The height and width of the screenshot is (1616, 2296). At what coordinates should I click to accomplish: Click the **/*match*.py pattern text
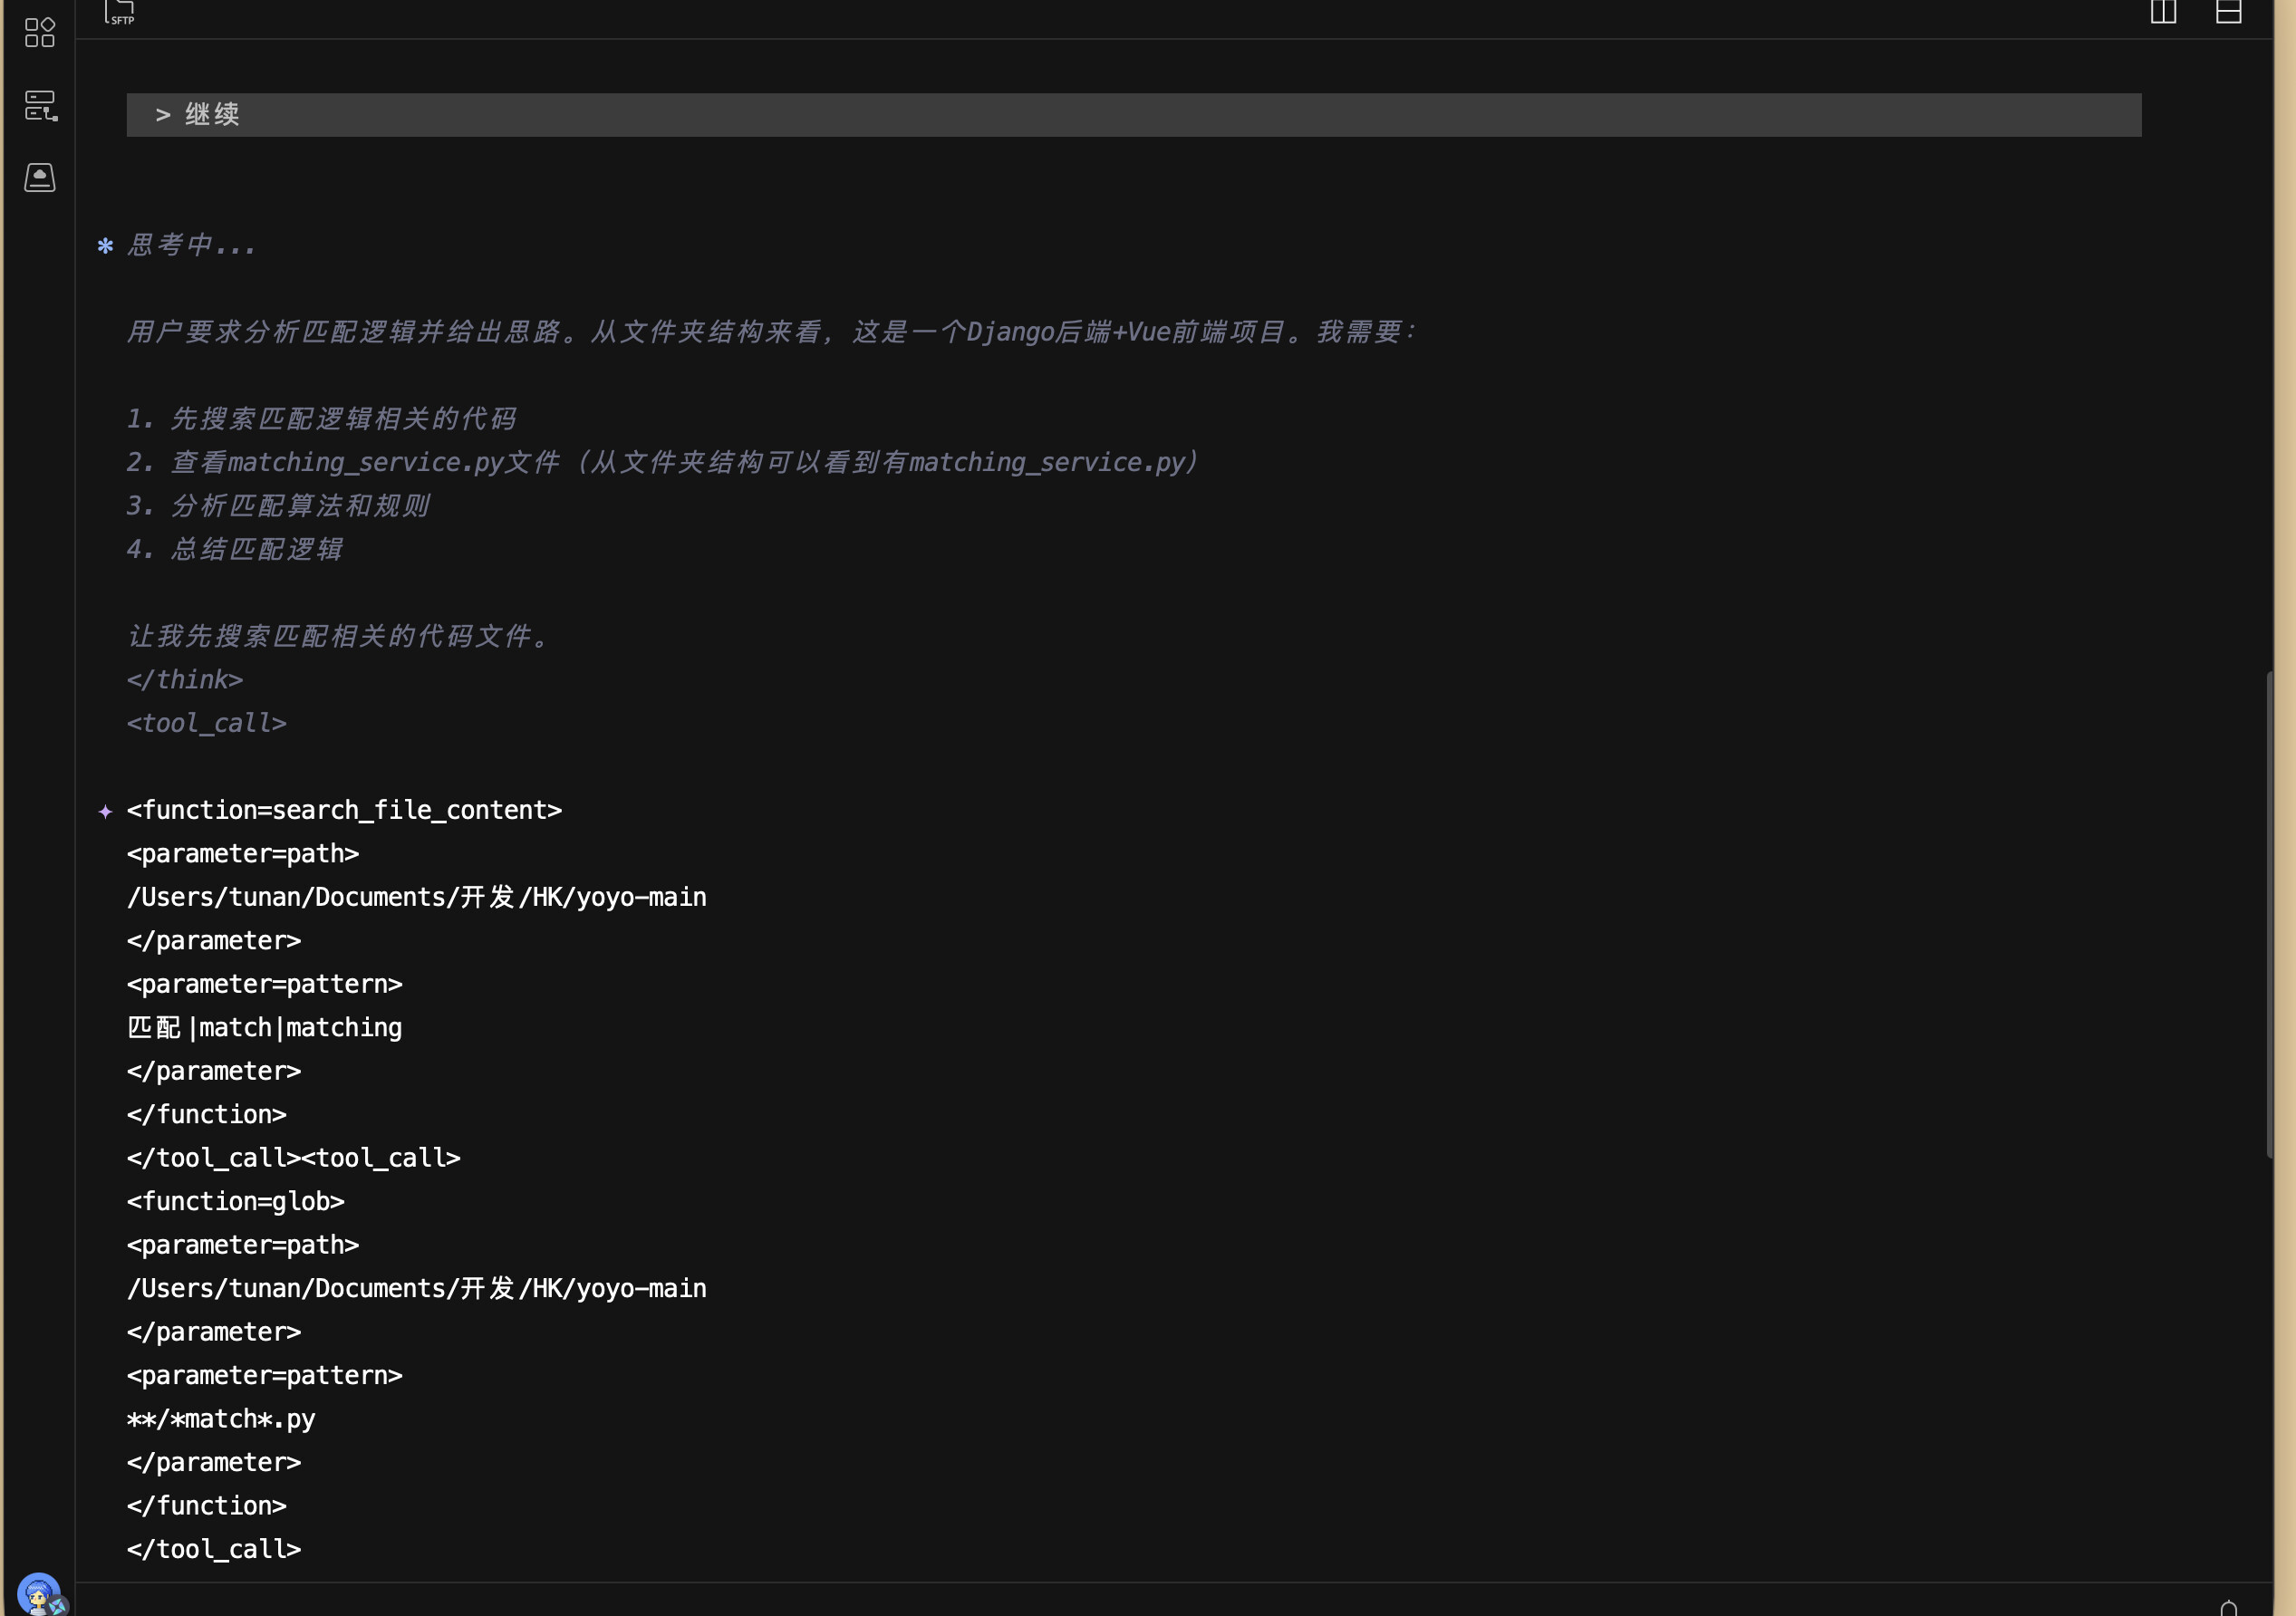(x=221, y=1419)
